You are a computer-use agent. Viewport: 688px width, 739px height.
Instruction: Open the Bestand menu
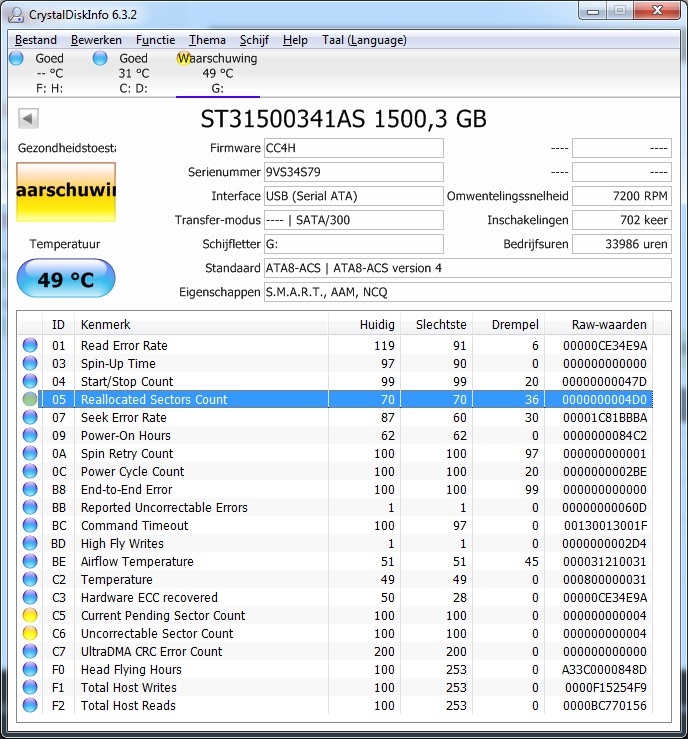[36, 40]
